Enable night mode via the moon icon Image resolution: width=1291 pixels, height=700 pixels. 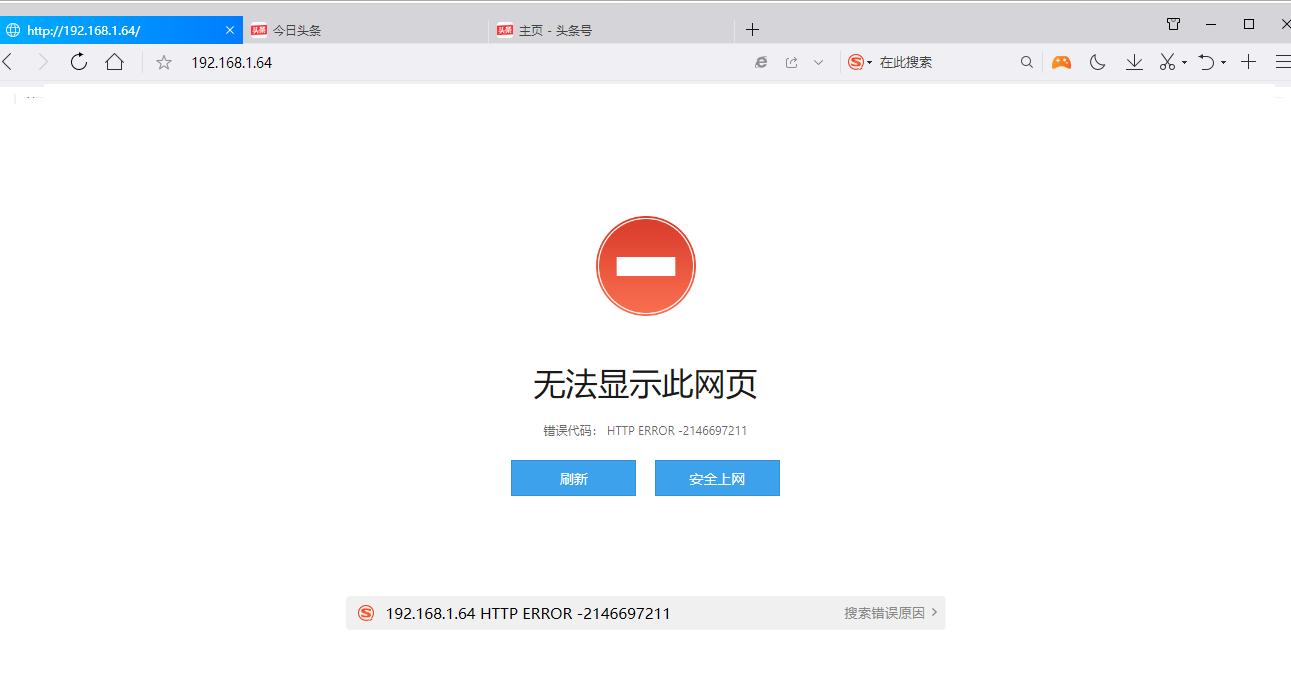pyautogui.click(x=1097, y=62)
